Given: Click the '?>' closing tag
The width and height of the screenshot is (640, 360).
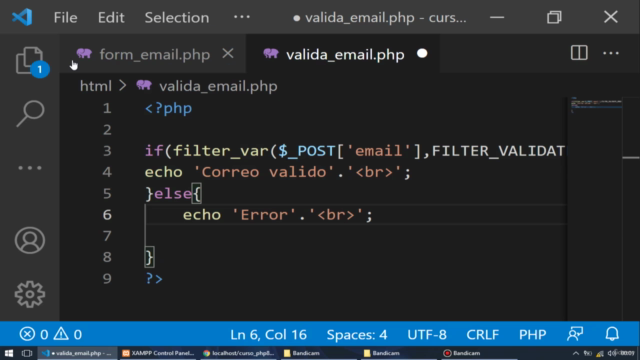Looking at the screenshot, I should pos(154,278).
